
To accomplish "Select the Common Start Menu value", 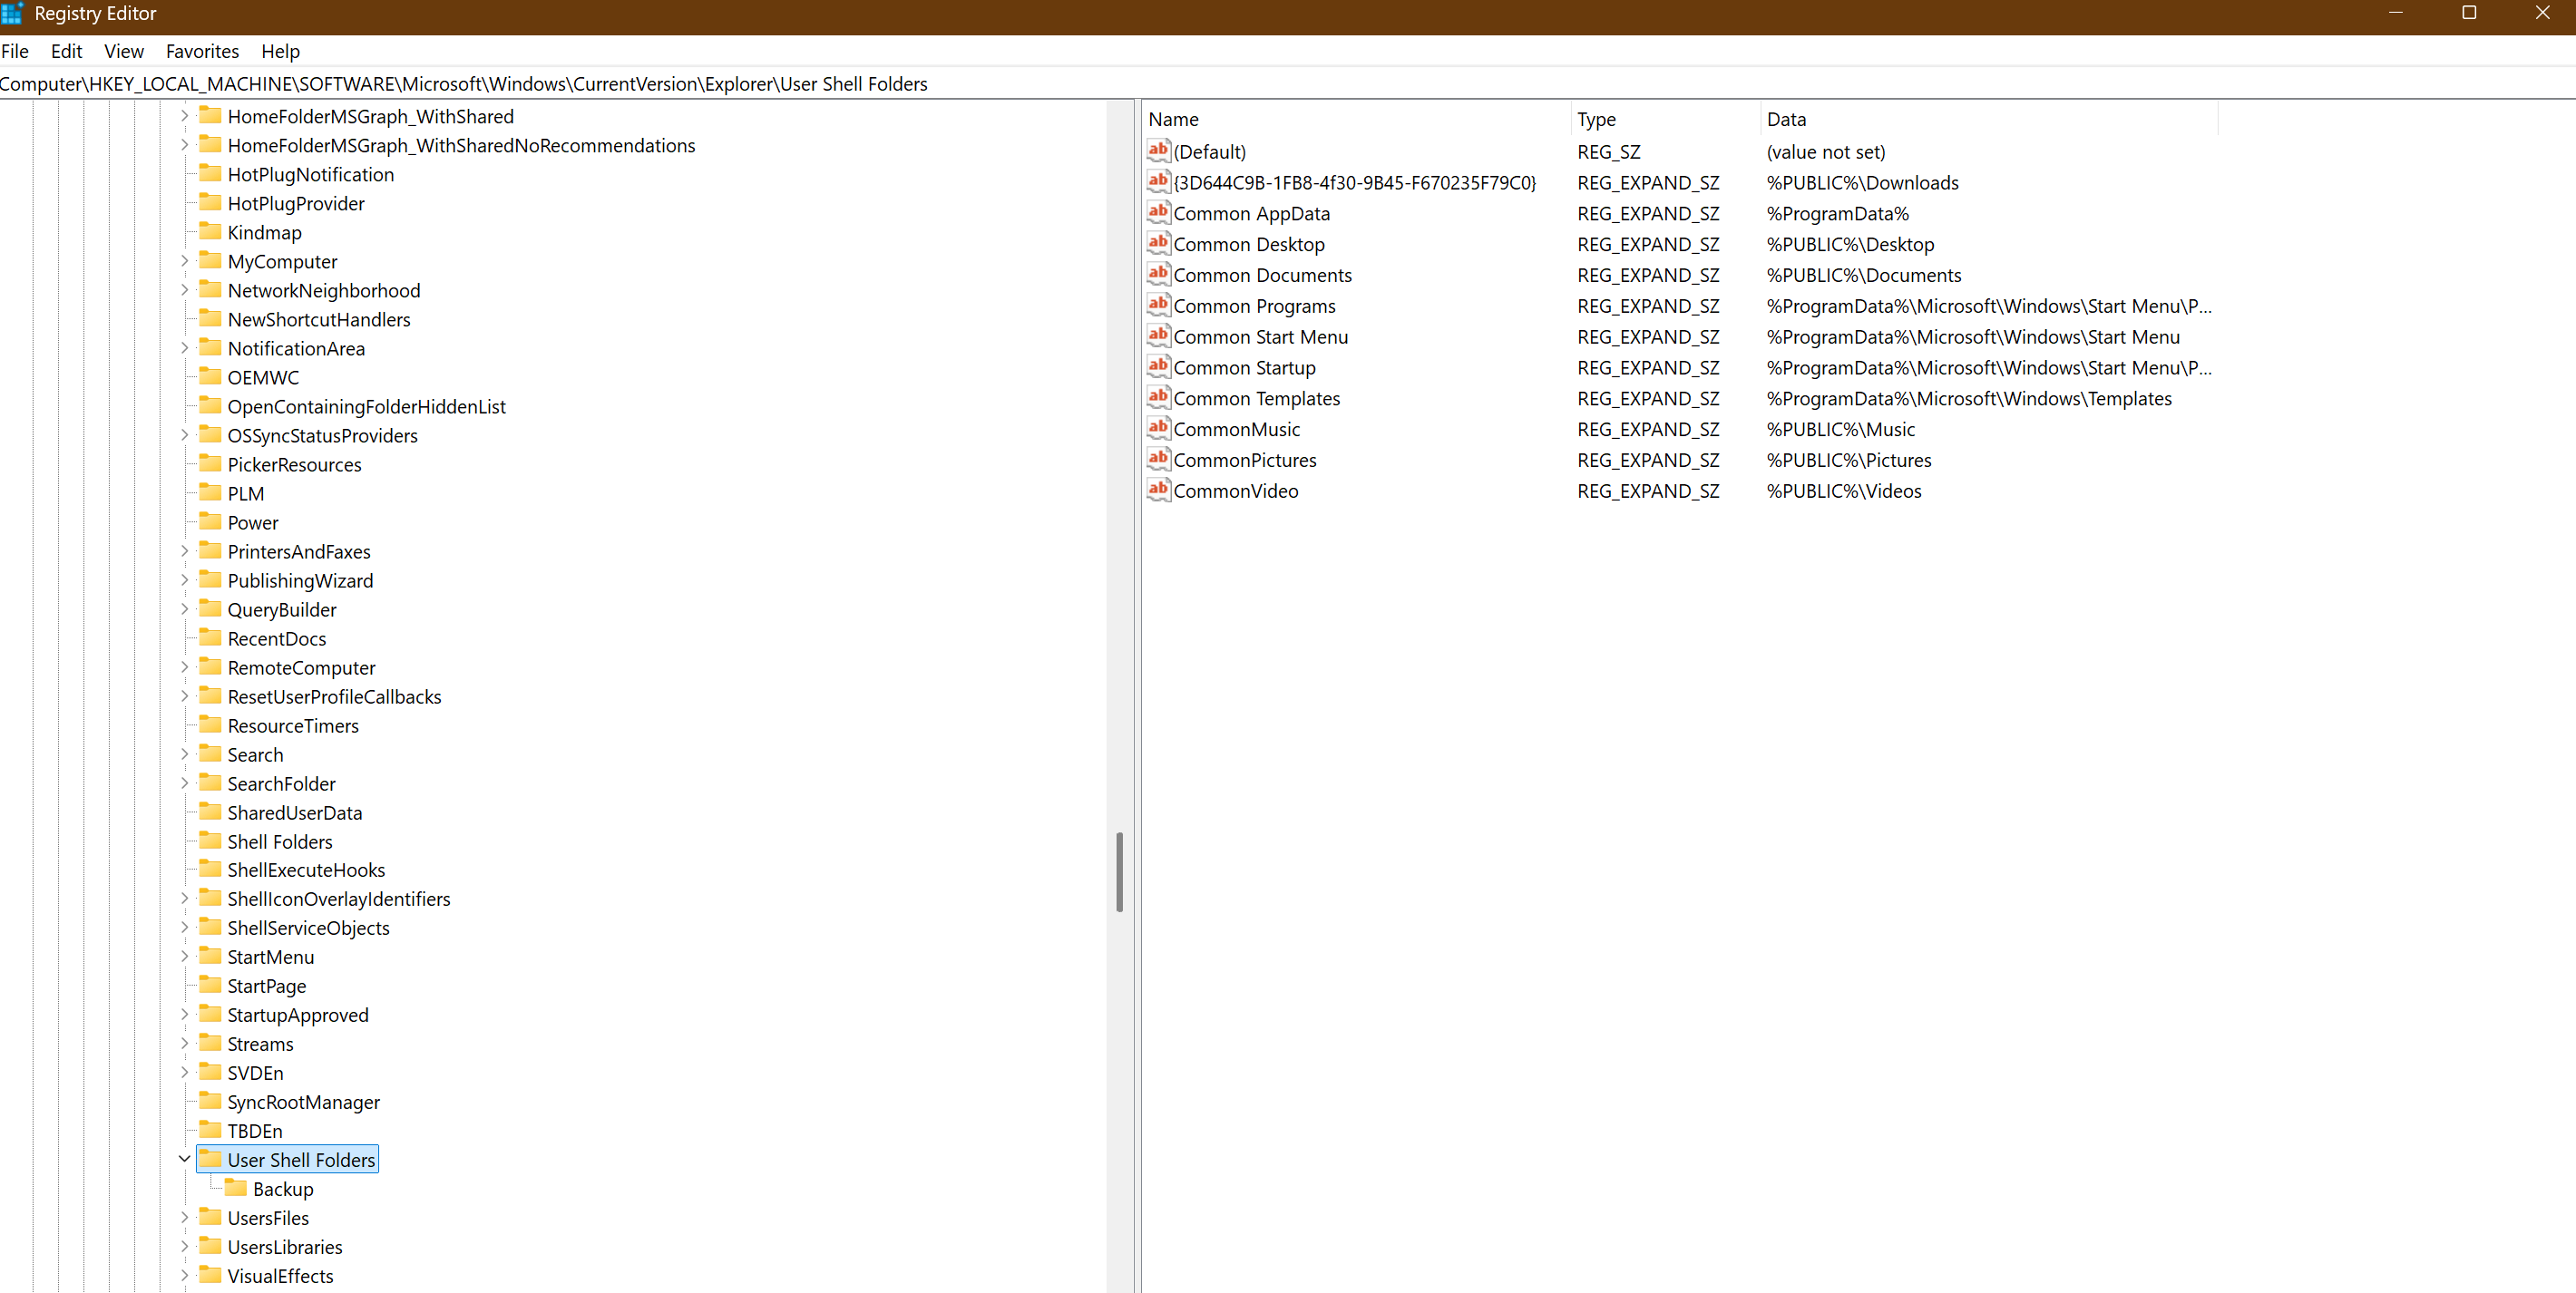I will point(1260,337).
